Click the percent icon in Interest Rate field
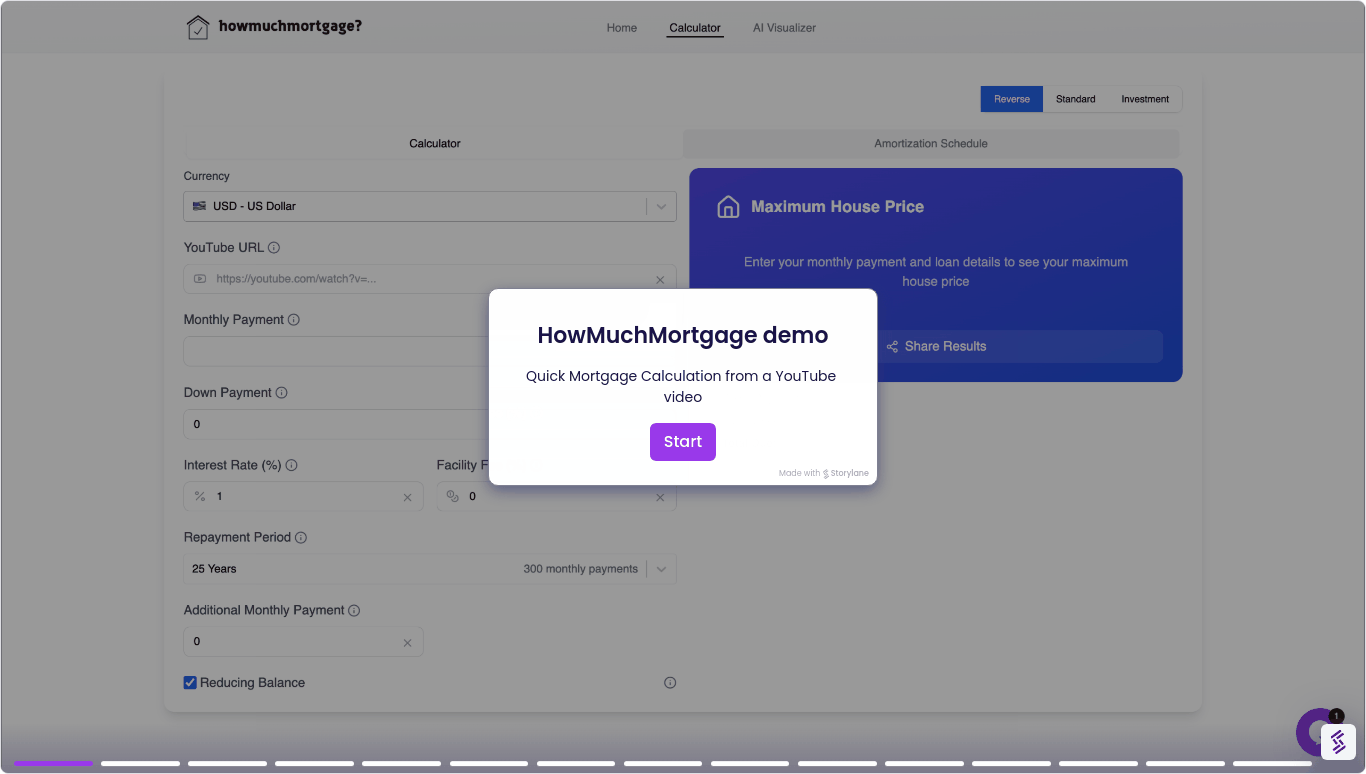The width and height of the screenshot is (1366, 774). 200,496
